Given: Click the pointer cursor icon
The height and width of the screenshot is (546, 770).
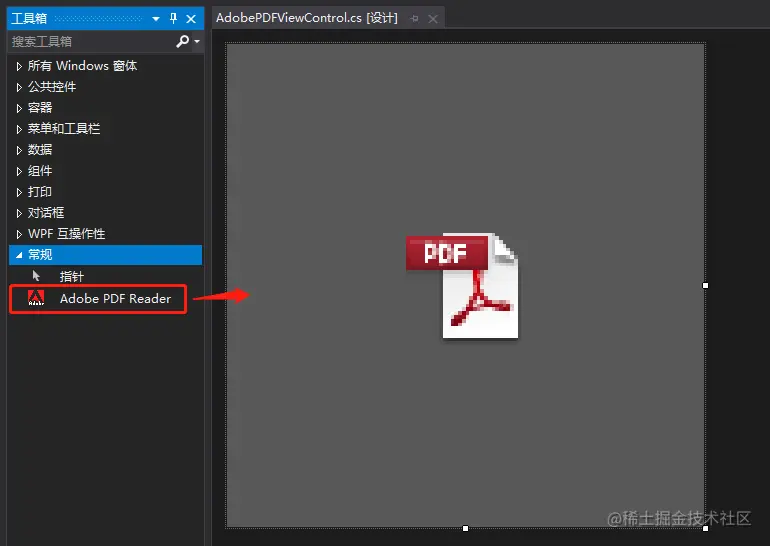Looking at the screenshot, I should (36, 276).
